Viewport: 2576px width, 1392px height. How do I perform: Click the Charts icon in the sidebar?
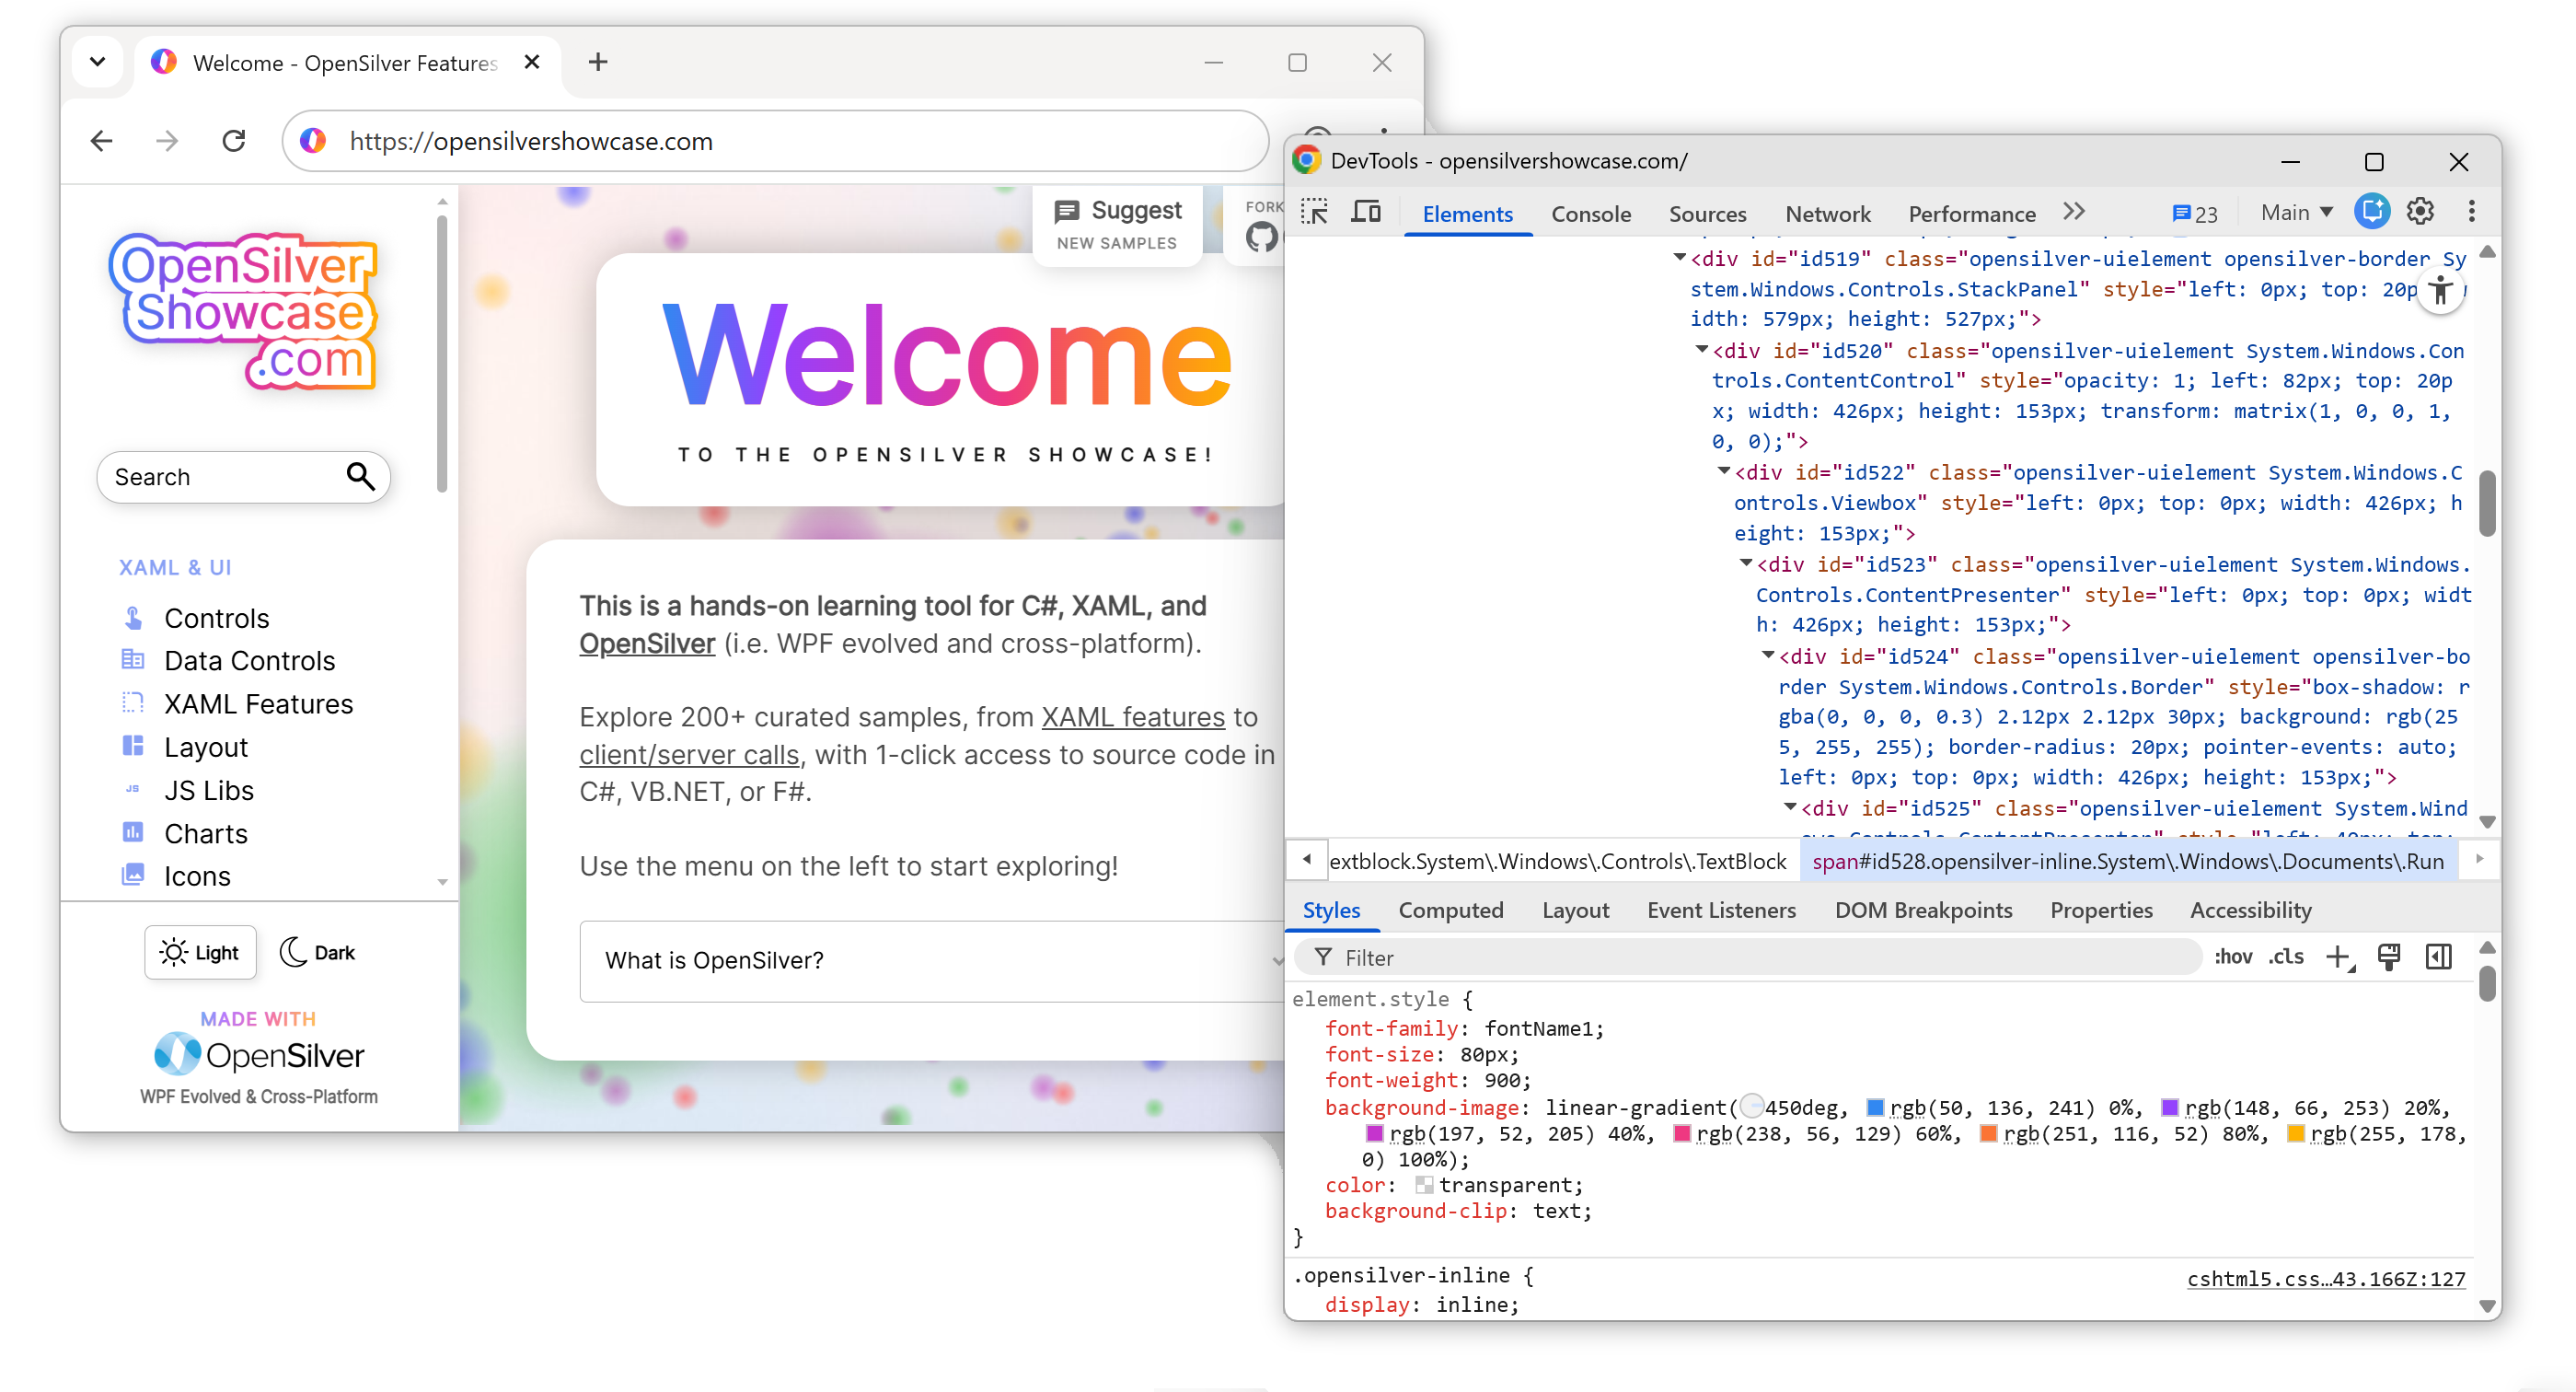pyautogui.click(x=134, y=833)
